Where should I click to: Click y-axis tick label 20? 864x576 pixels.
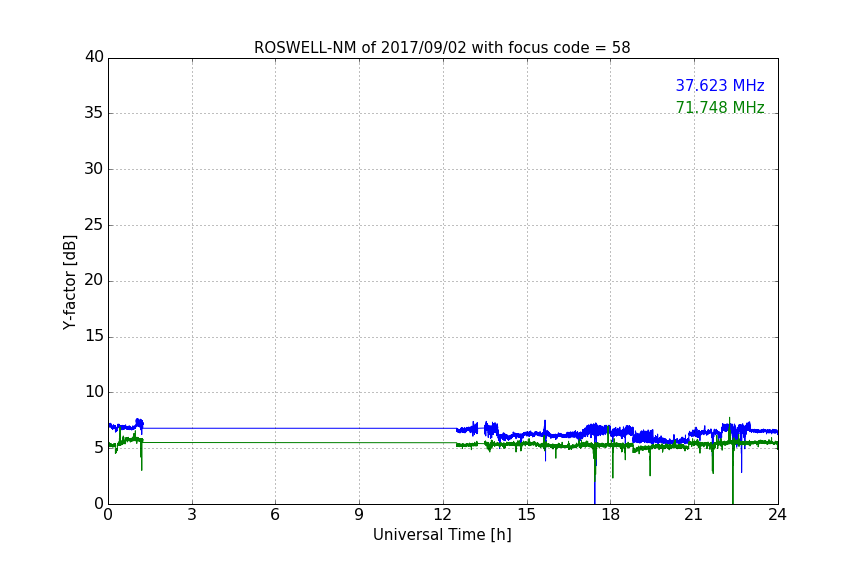94,281
